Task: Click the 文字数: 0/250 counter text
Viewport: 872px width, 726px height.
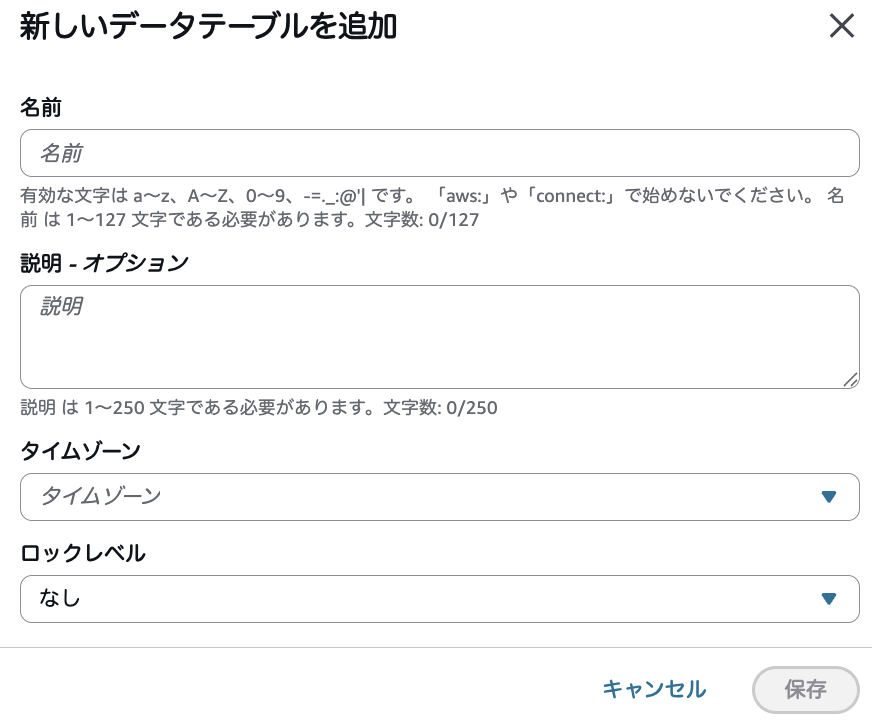Action: click(441, 408)
